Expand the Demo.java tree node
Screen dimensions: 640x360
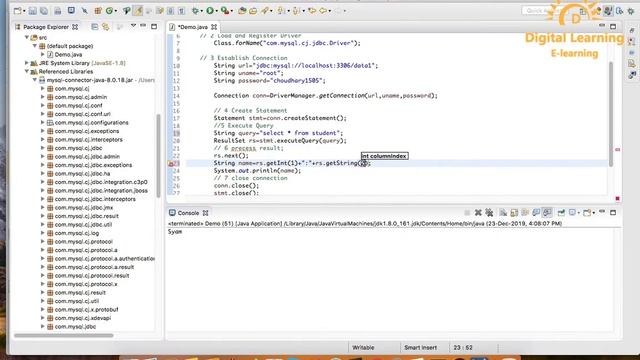pyautogui.click(x=43, y=54)
